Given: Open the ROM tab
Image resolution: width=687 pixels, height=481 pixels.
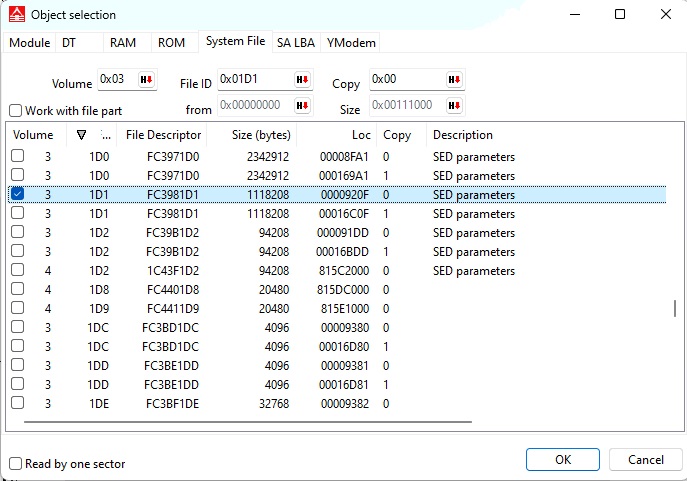Looking at the screenshot, I should point(175,42).
